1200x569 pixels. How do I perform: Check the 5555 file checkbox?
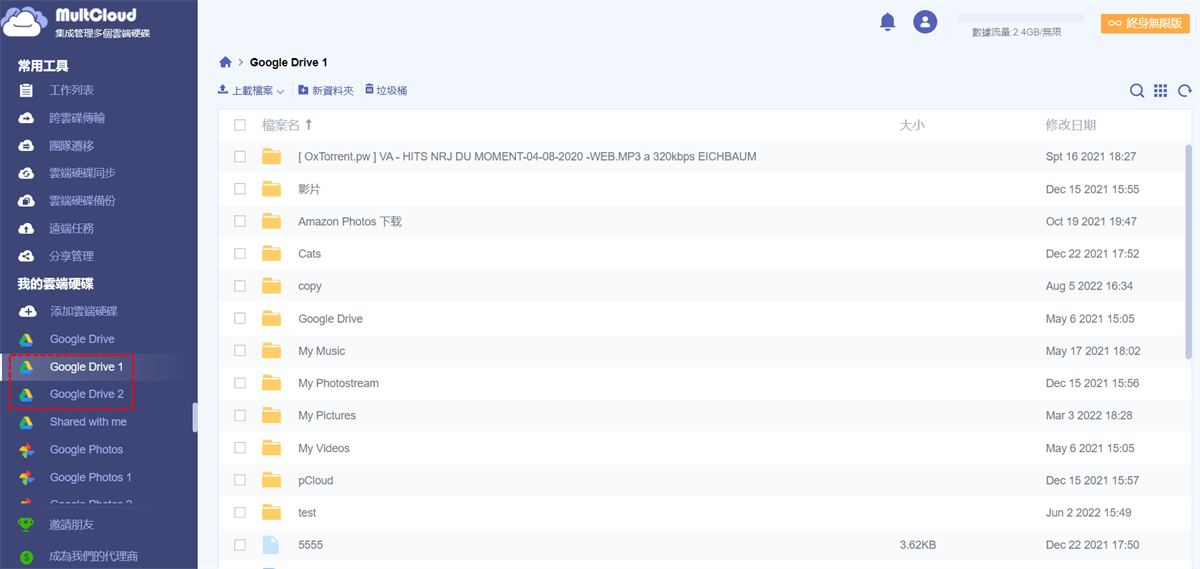[x=240, y=545]
